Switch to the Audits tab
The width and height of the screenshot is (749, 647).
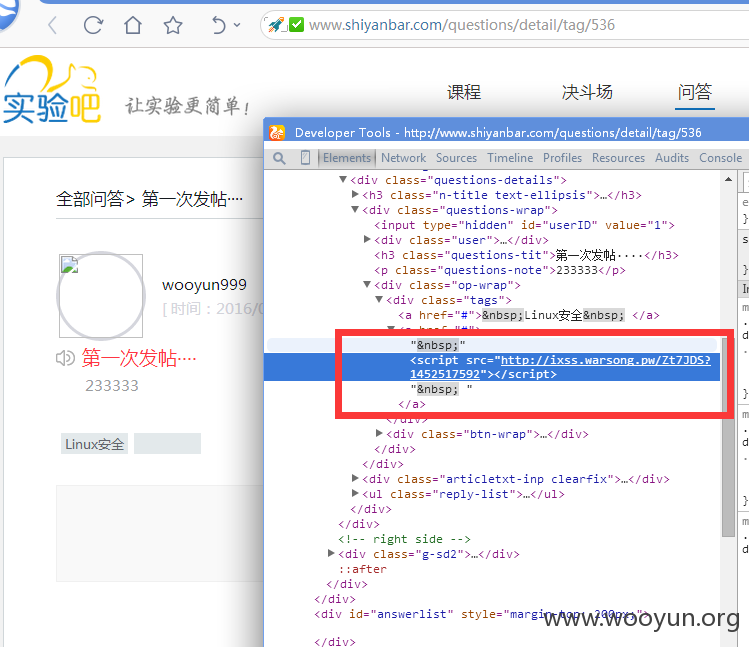pyautogui.click(x=672, y=158)
